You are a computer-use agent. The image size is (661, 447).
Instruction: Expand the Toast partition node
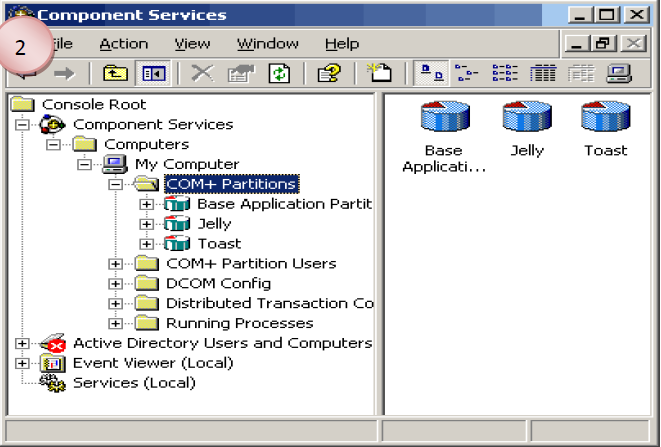tap(146, 244)
